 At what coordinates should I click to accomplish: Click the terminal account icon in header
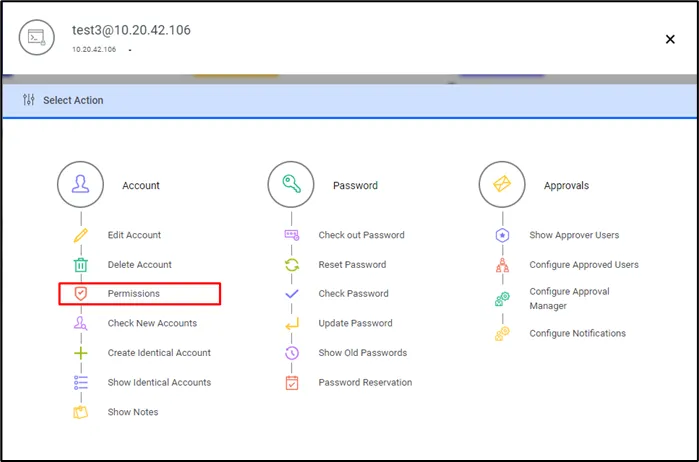point(37,37)
